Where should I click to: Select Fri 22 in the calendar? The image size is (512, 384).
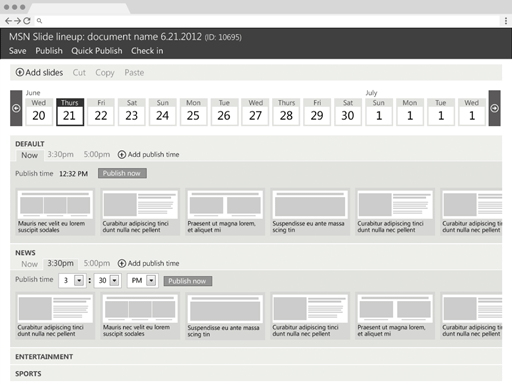point(101,112)
